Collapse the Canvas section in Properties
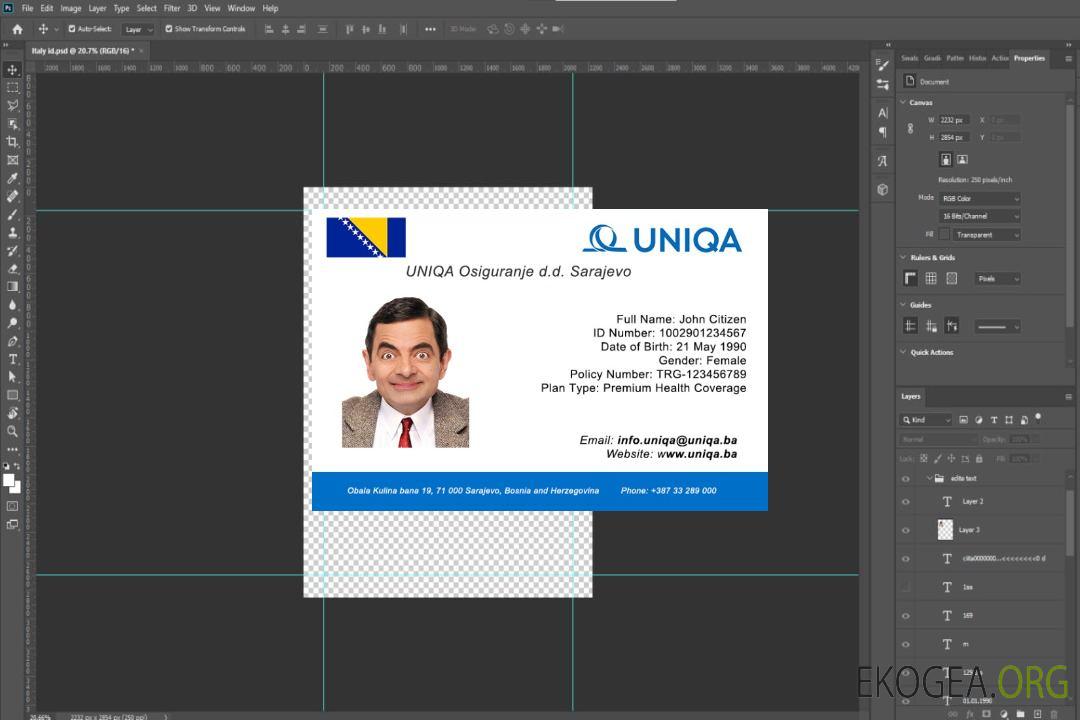1080x720 pixels. [903, 102]
